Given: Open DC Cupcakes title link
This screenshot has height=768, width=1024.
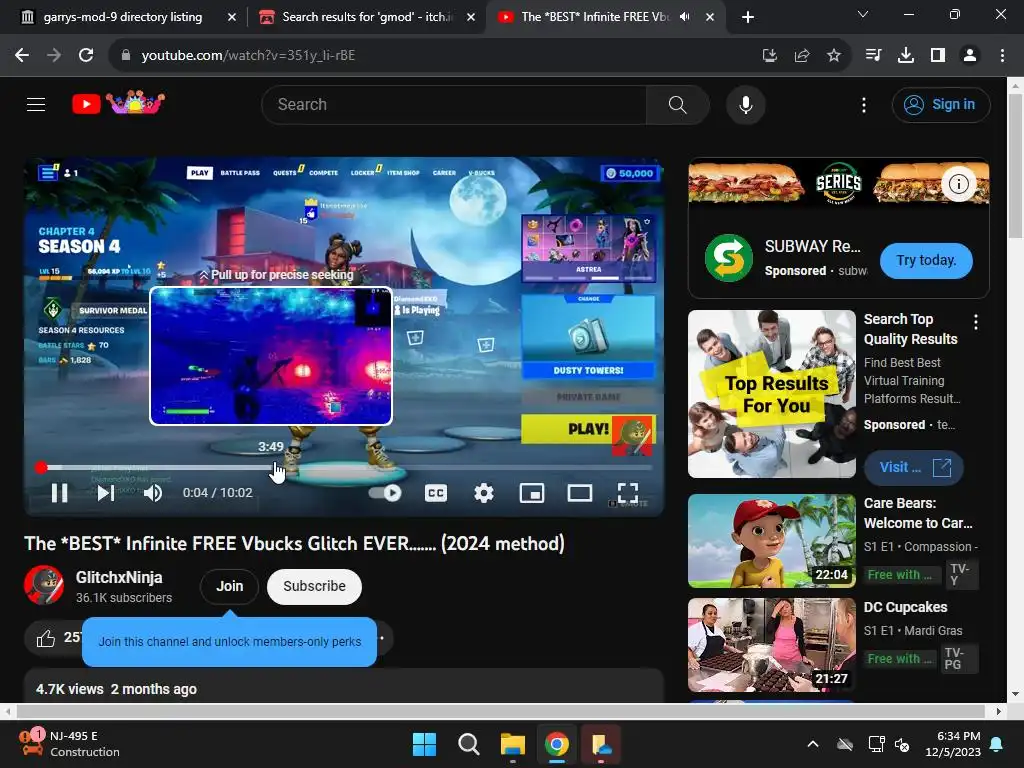Looking at the screenshot, I should (905, 607).
